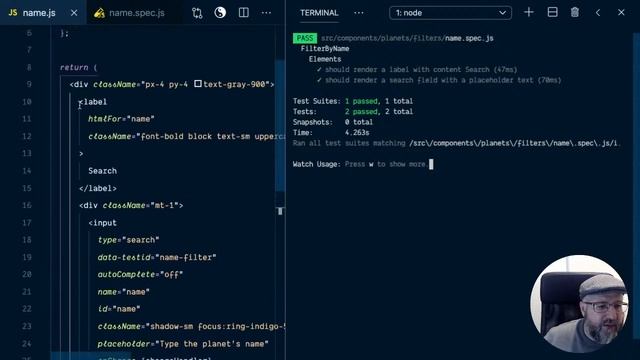Split the terminal pane
The image size is (640, 360).
tap(552, 12)
